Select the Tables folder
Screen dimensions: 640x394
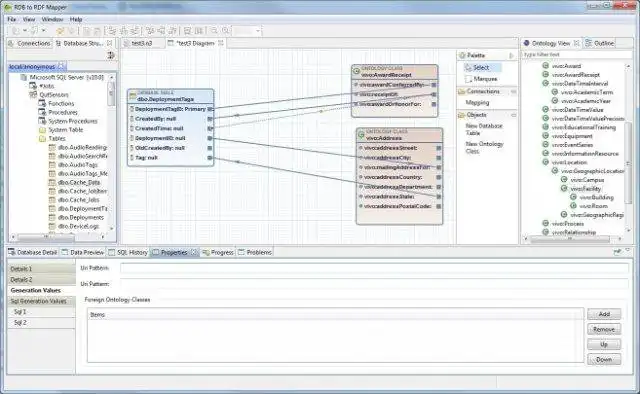[x=52, y=138]
